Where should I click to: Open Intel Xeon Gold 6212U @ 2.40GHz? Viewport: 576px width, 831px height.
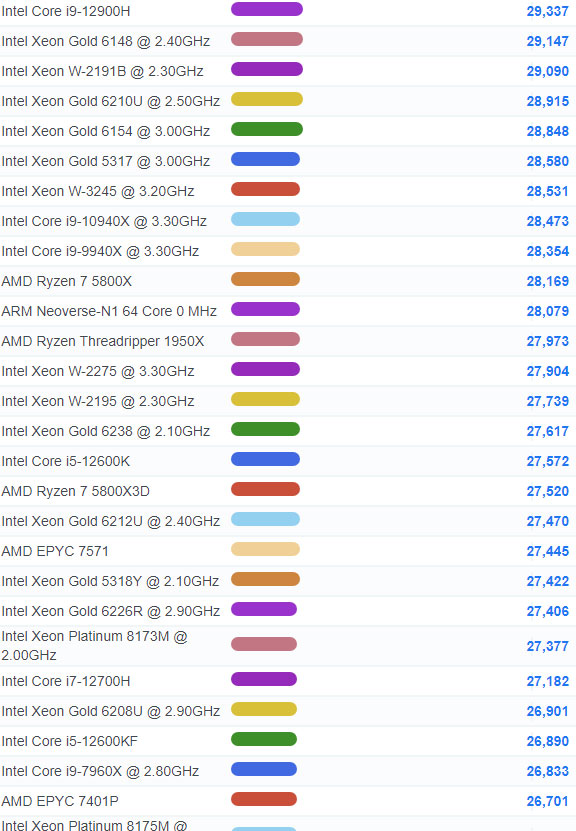point(110,521)
